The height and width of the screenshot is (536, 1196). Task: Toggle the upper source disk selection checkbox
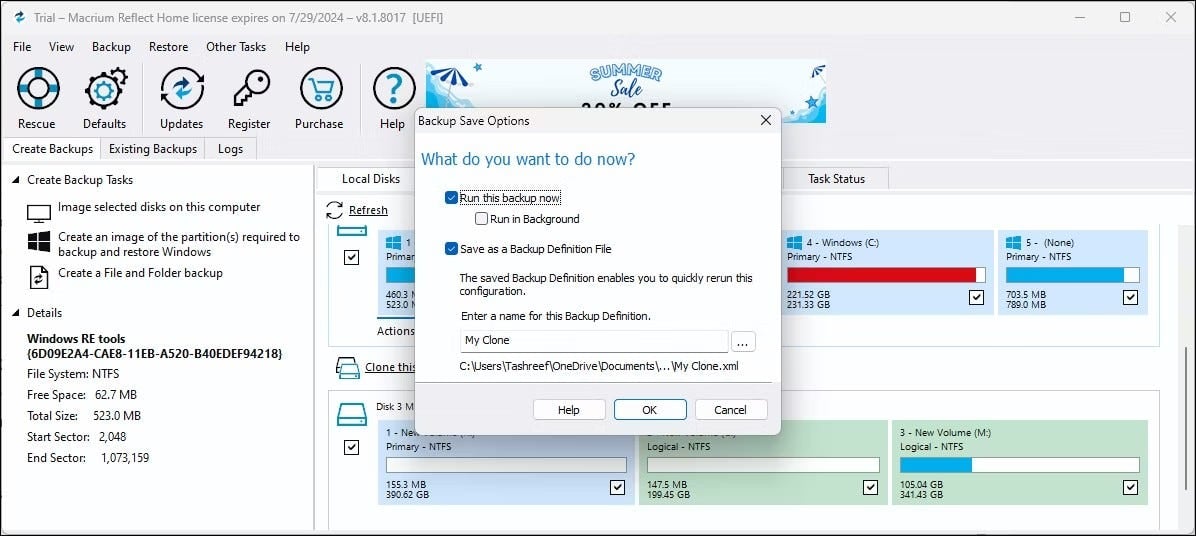pyautogui.click(x=351, y=258)
